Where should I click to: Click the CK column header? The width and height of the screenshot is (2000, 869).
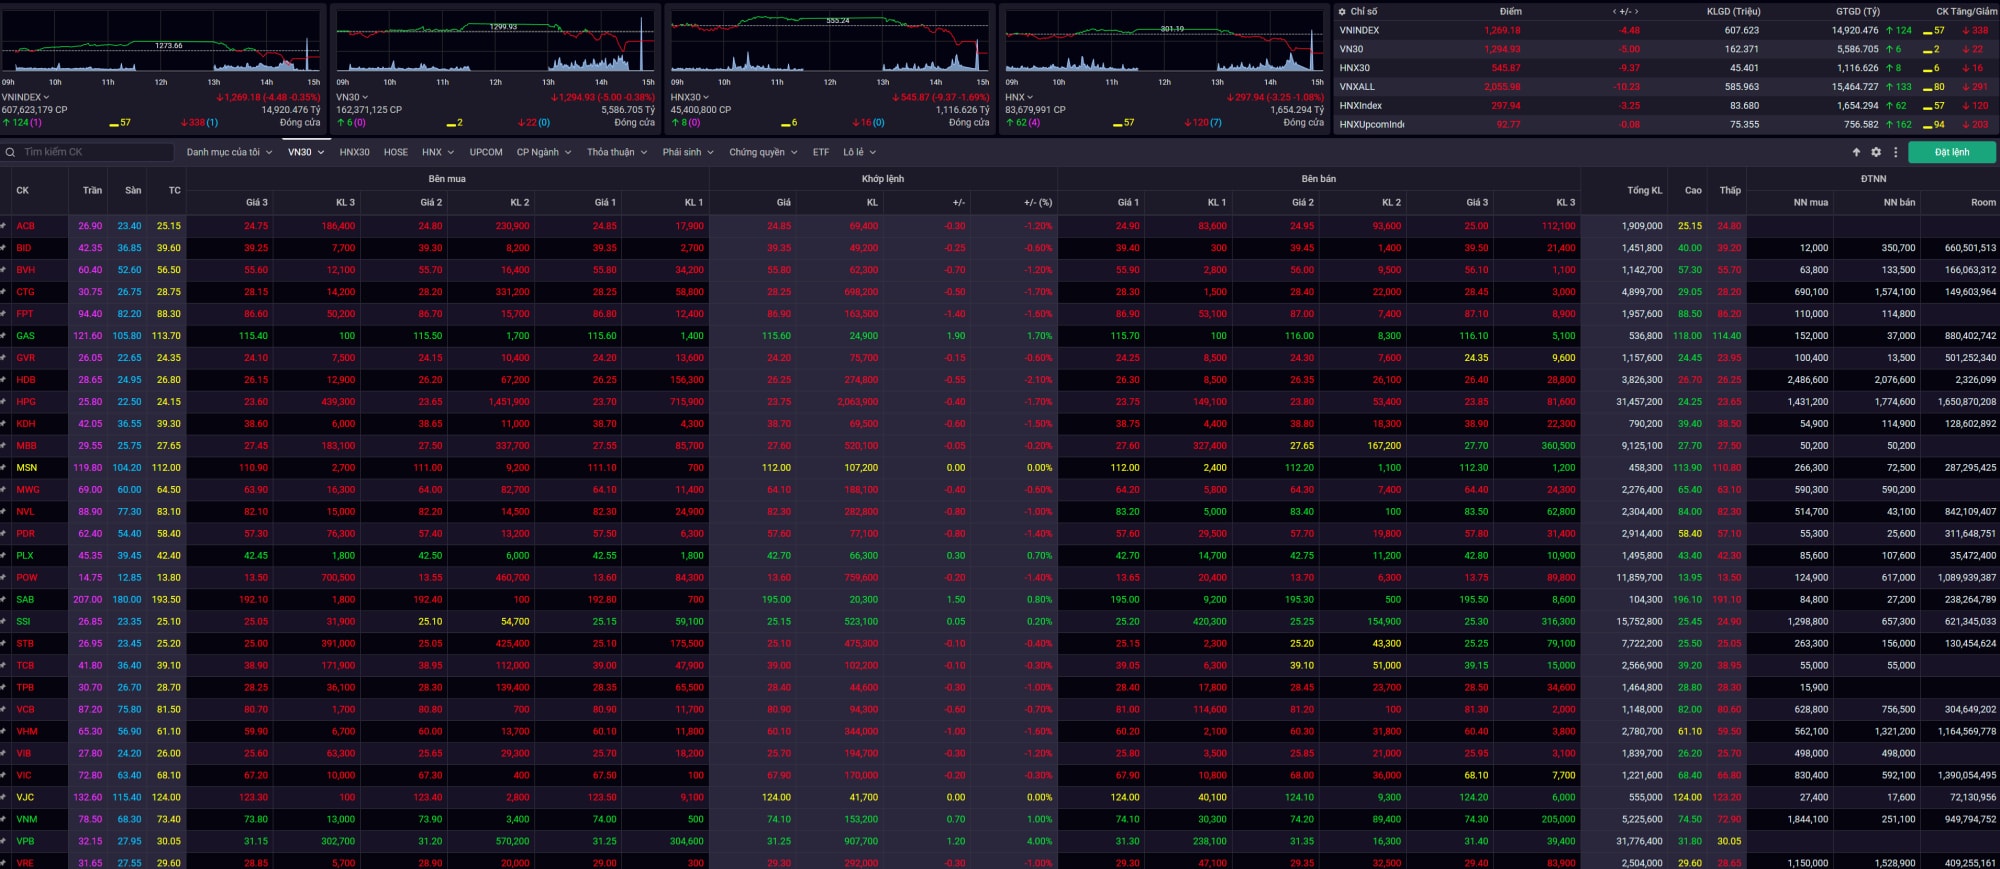22,190
